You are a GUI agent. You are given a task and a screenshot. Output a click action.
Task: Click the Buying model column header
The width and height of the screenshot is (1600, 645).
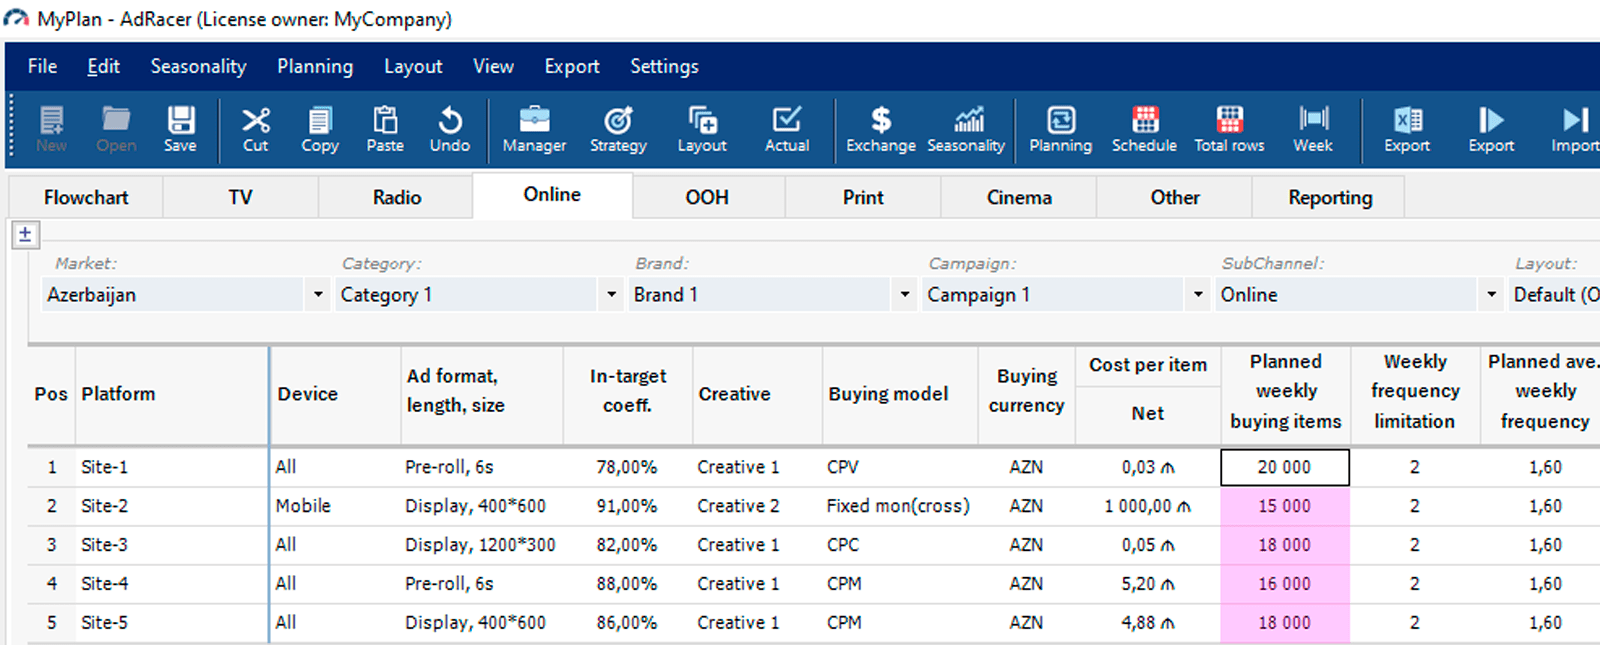[x=899, y=394]
